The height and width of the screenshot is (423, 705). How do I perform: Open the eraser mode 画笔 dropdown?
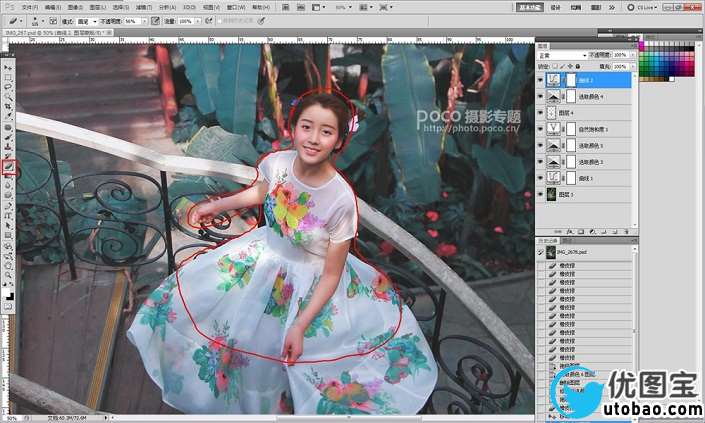(87, 21)
